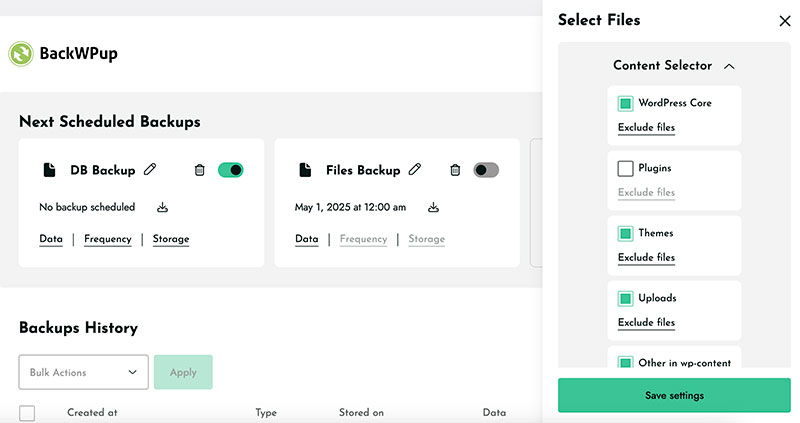
Task: Close the Select Files panel
Action: pyautogui.click(x=785, y=21)
